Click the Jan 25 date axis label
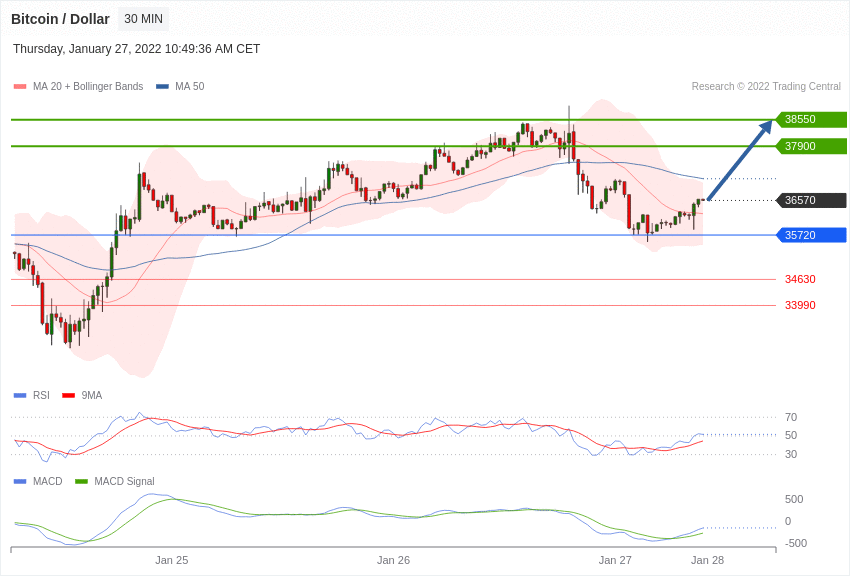The image size is (850, 576). click(x=172, y=560)
